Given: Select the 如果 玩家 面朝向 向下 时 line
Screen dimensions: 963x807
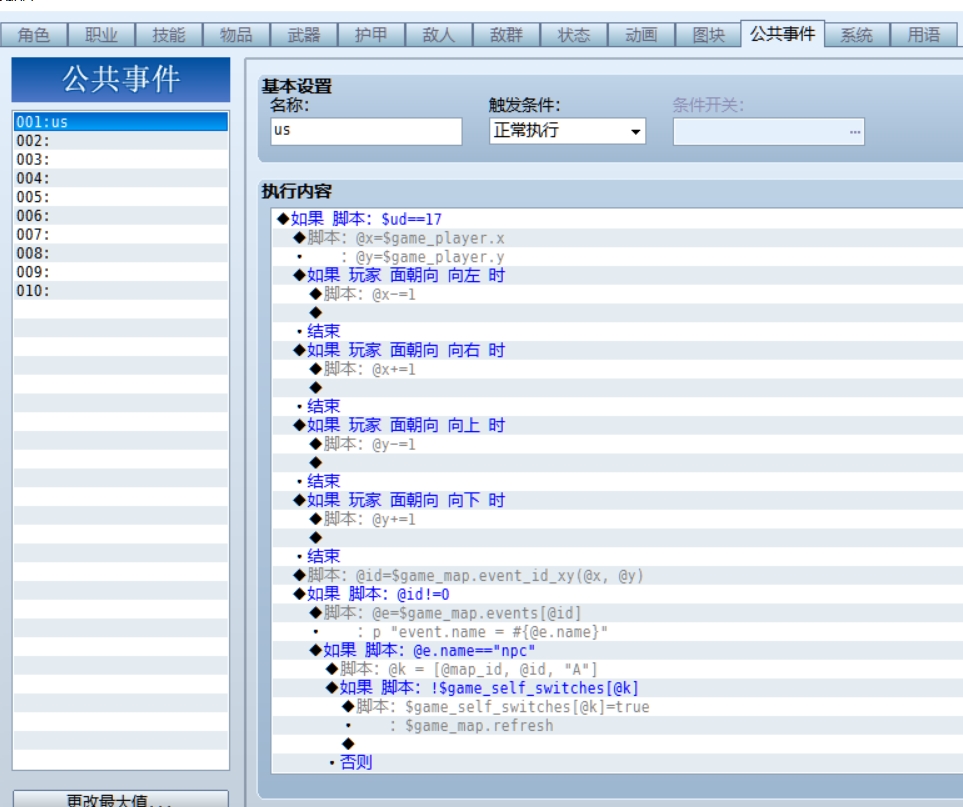Looking at the screenshot, I should [617, 500].
